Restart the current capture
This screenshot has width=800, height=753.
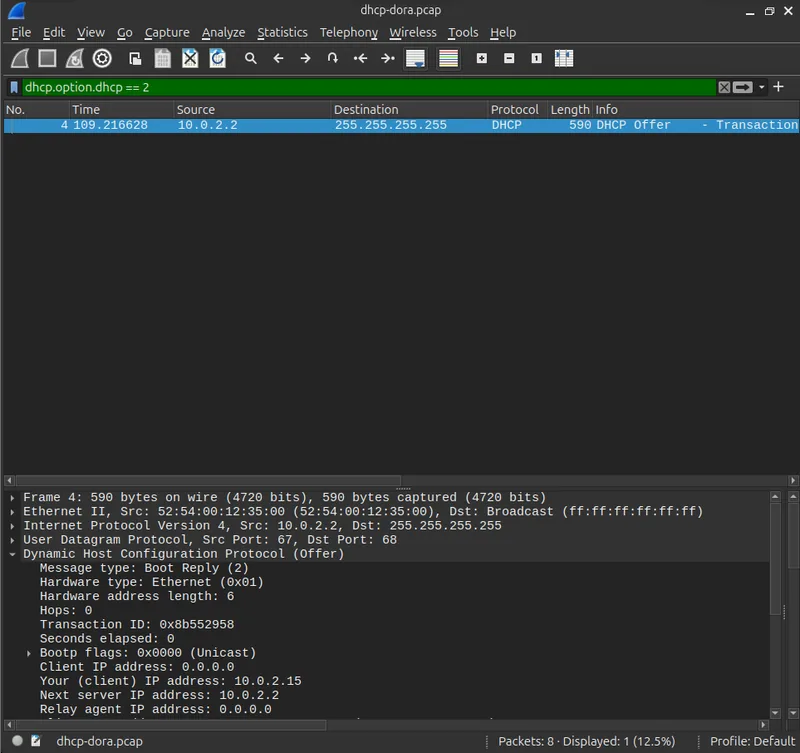click(x=75, y=59)
